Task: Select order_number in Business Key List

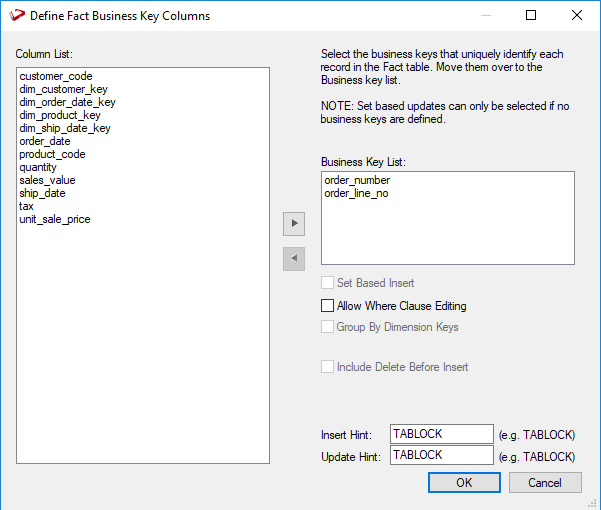Action: click(356, 180)
